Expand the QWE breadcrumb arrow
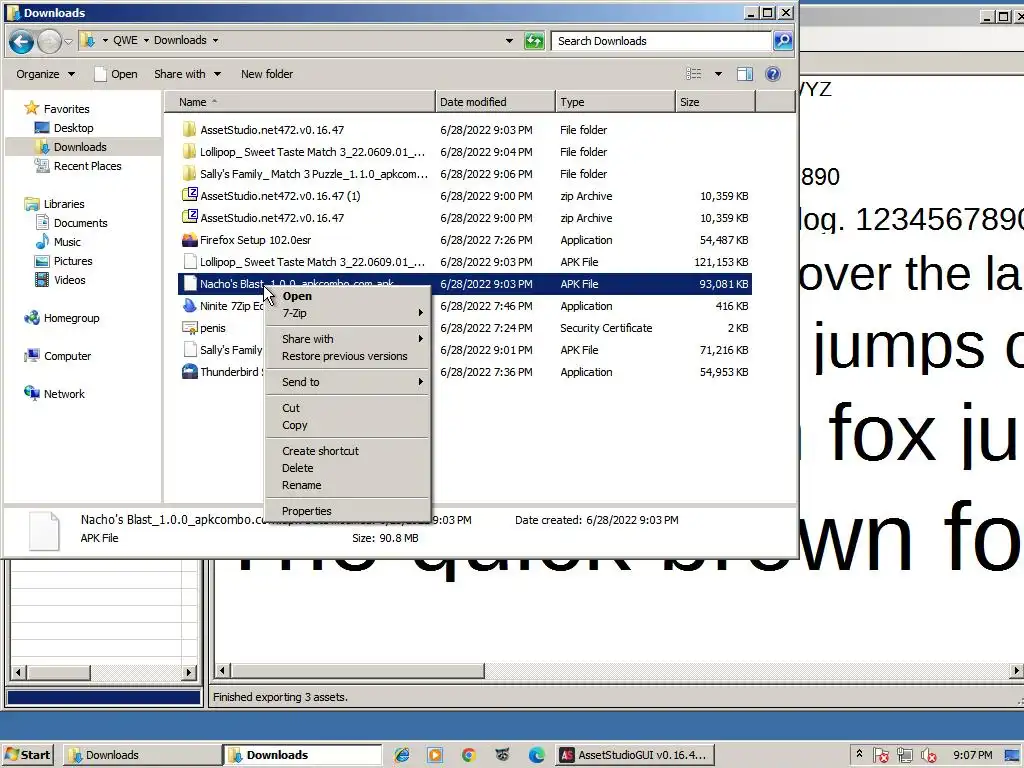The image size is (1024, 768). 146,40
